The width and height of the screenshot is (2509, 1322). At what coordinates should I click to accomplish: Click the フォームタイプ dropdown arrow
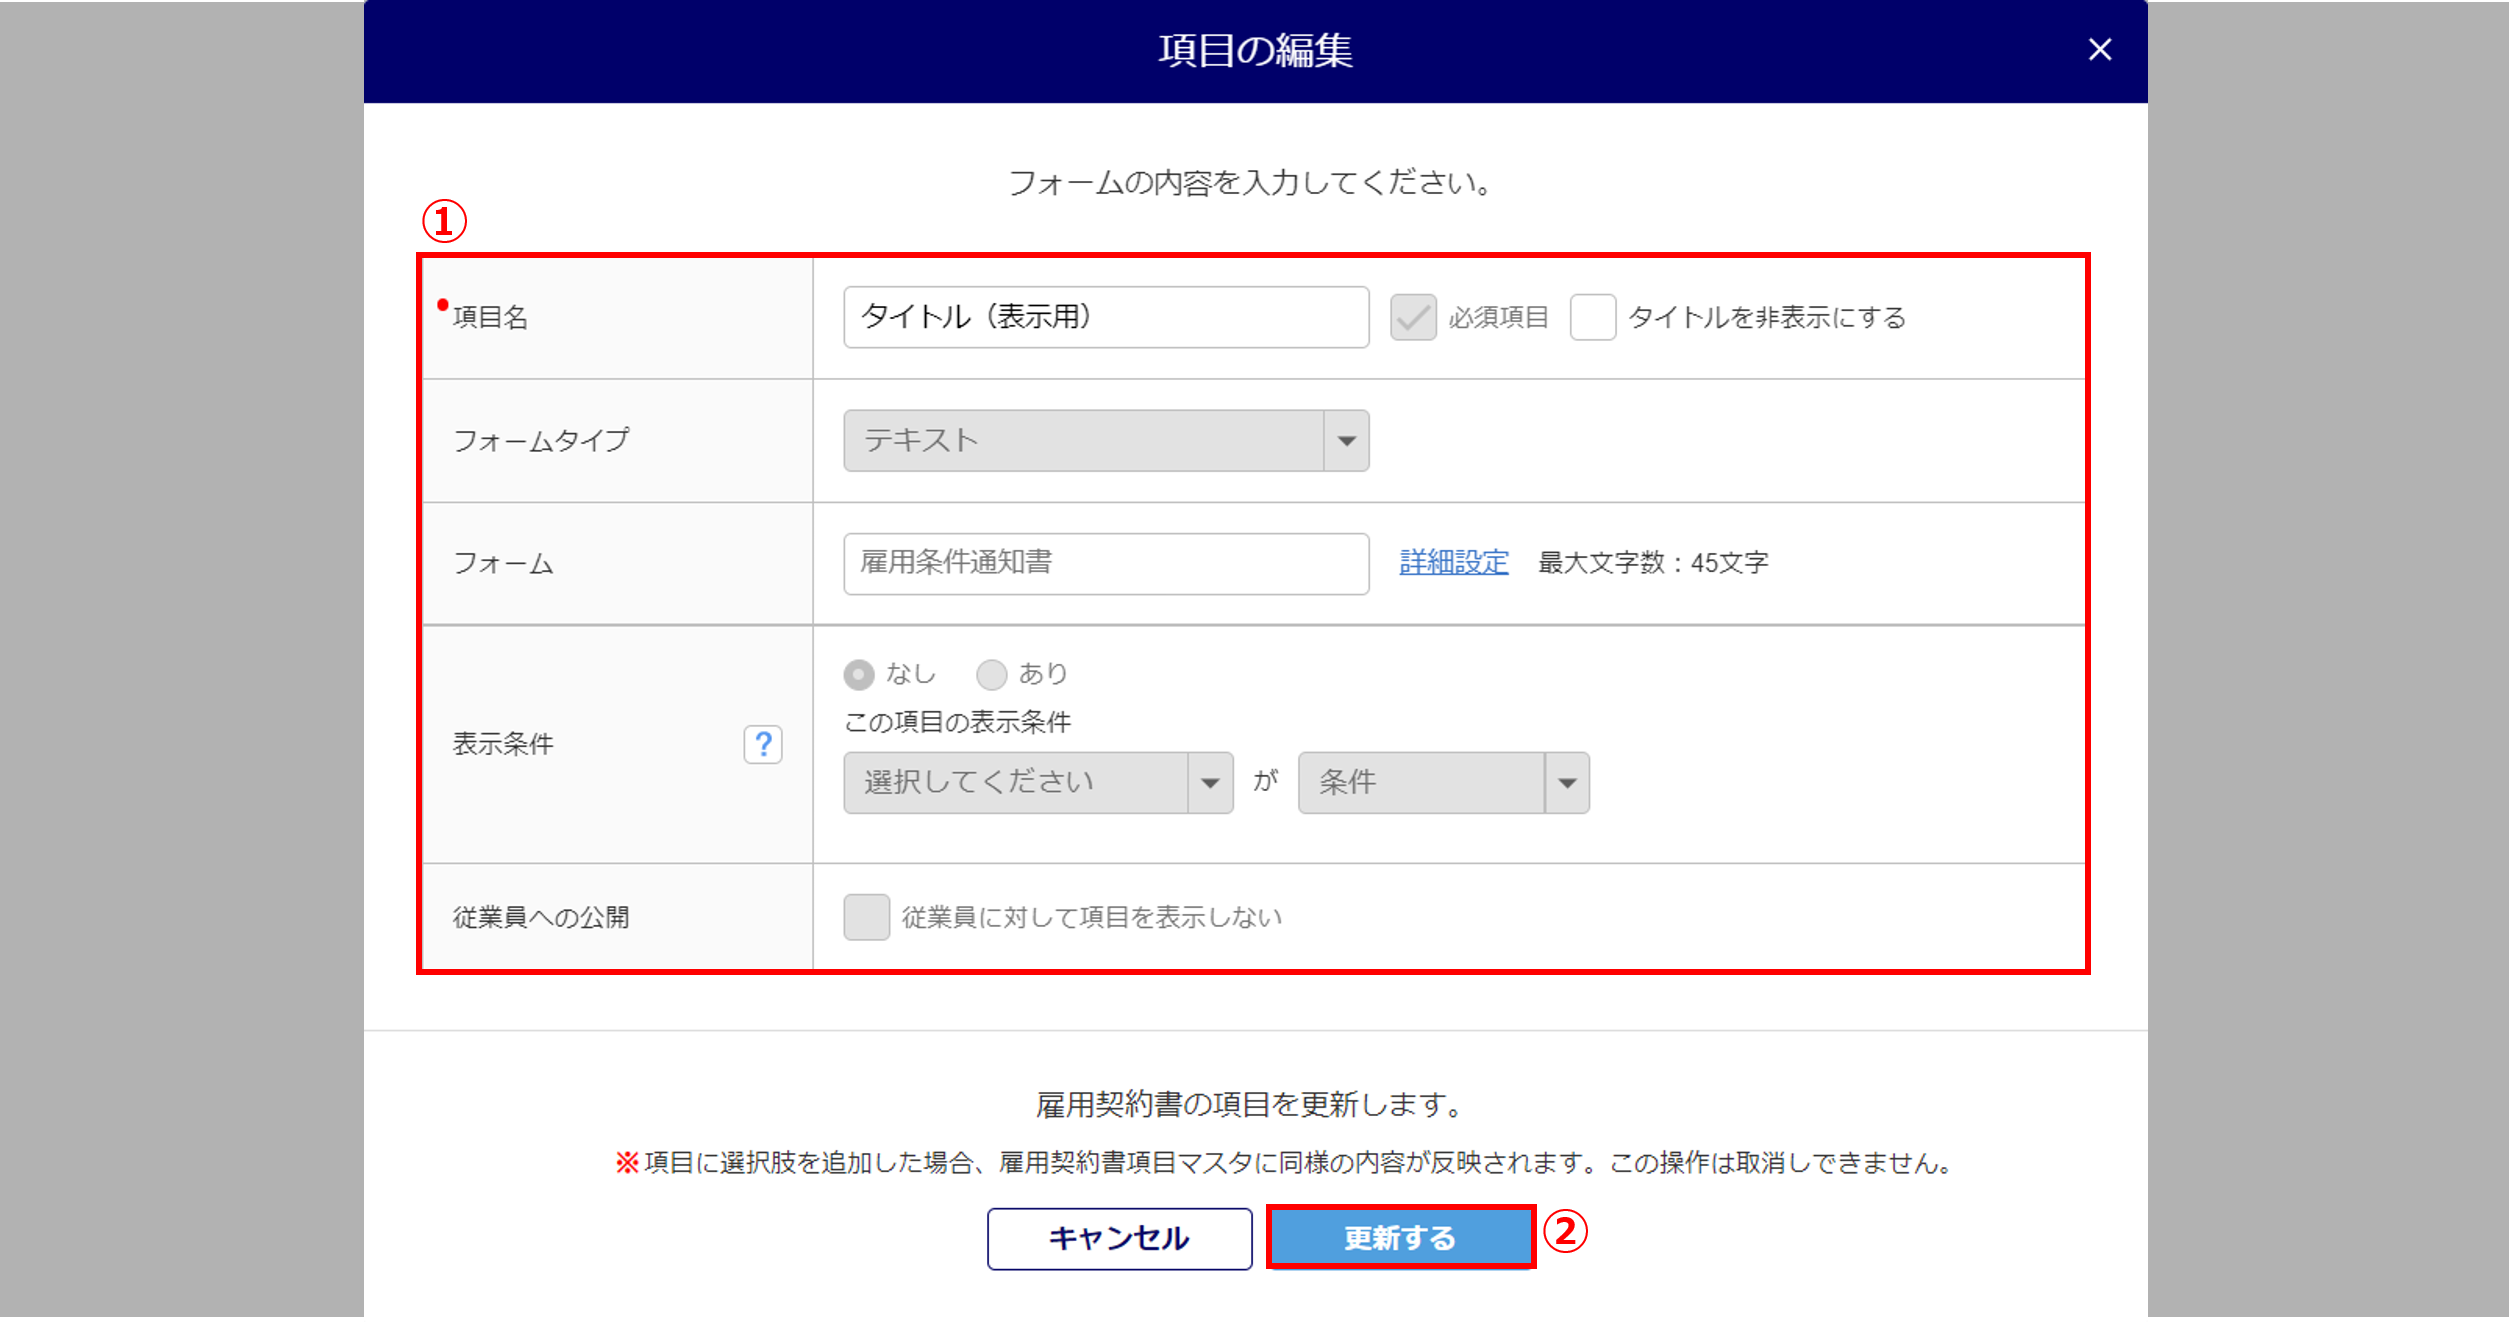tap(1346, 441)
